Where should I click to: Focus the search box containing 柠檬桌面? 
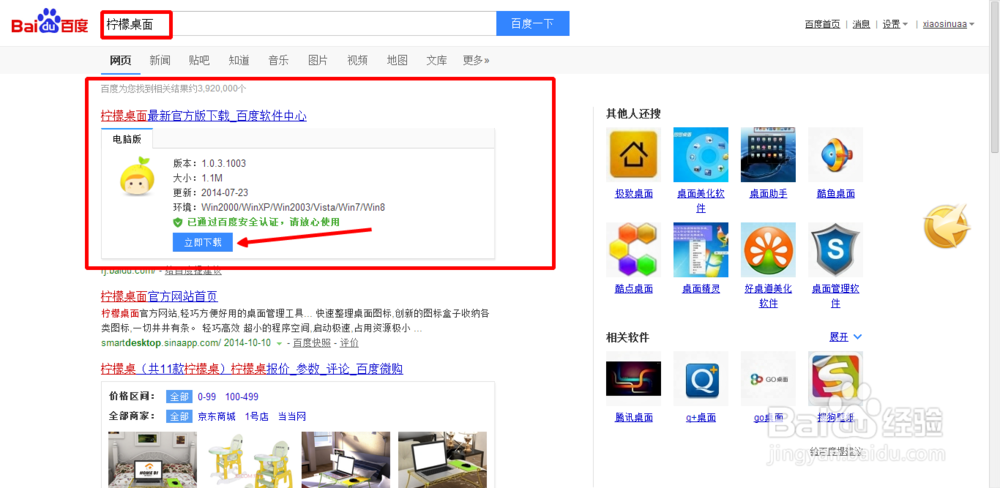point(299,24)
